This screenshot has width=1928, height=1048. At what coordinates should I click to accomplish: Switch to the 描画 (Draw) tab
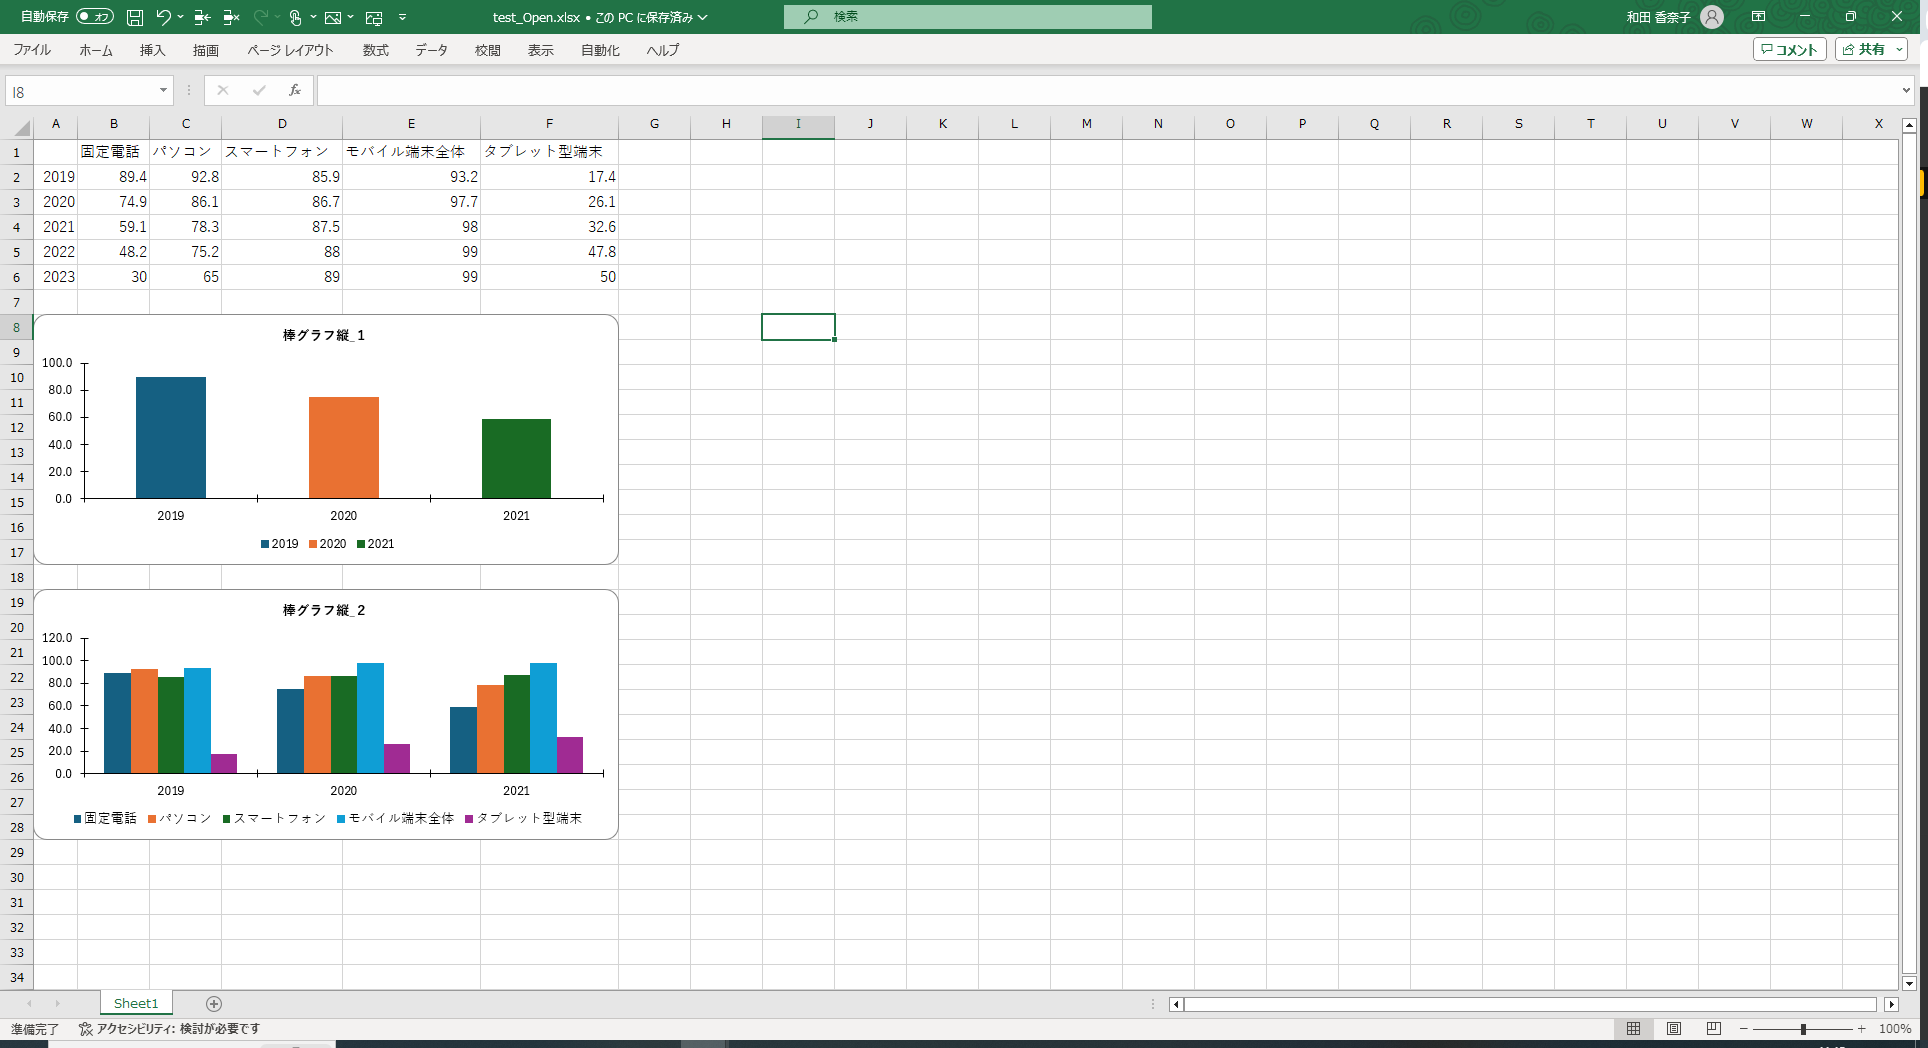click(206, 50)
